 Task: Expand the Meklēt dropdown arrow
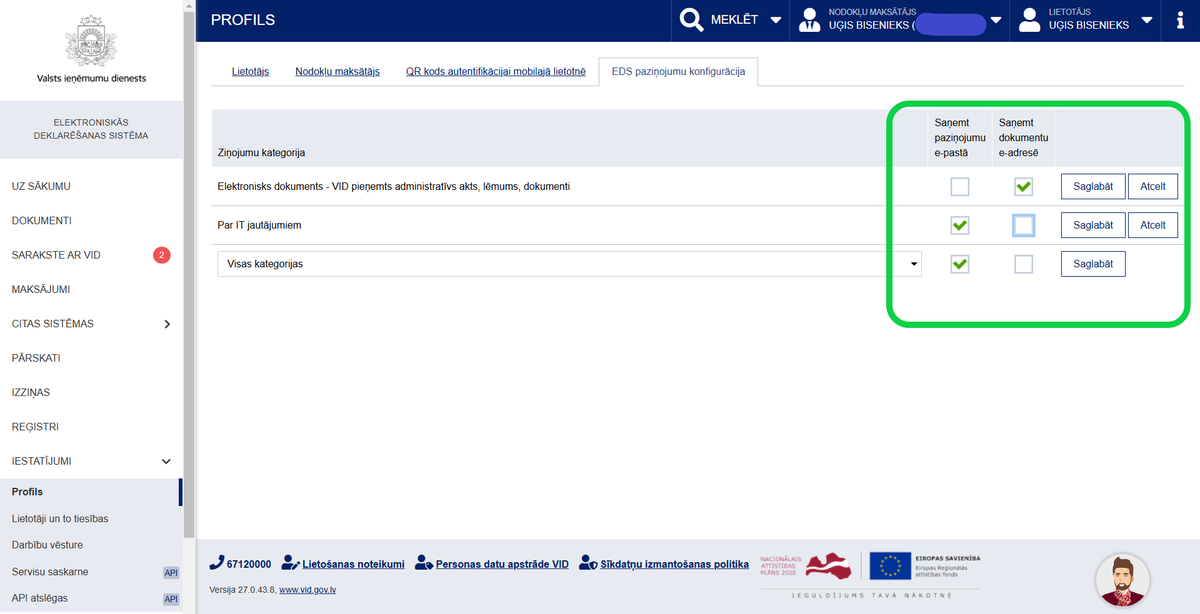pyautogui.click(x=775, y=20)
